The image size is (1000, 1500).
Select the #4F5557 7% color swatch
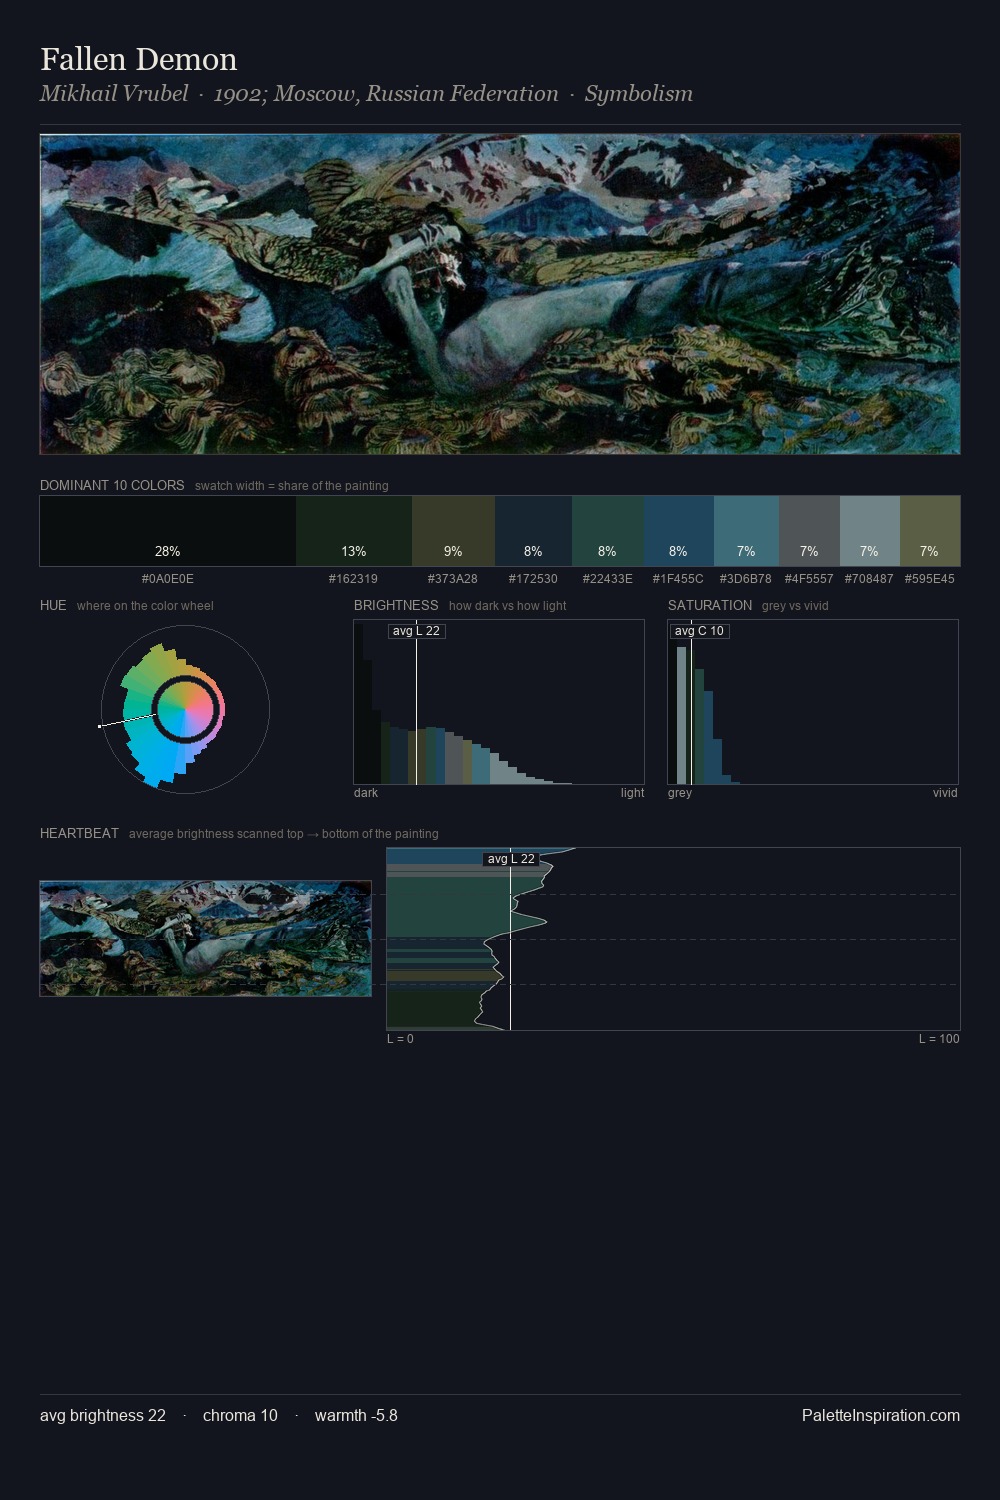(x=809, y=531)
